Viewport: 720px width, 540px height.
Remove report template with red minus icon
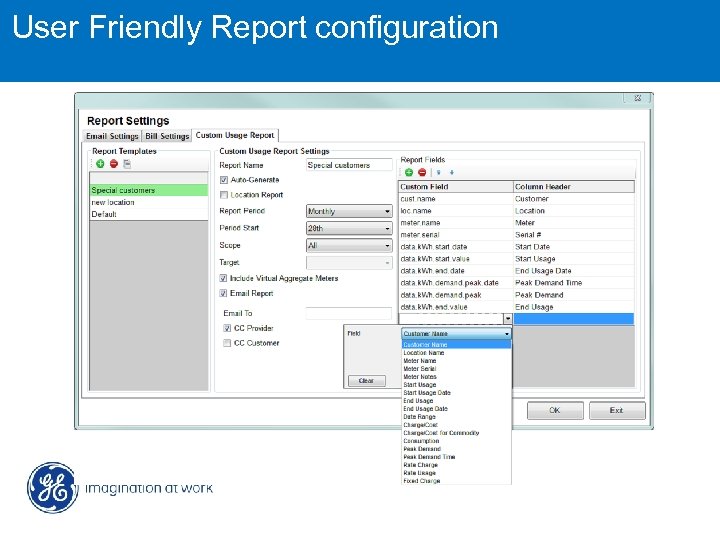(x=114, y=163)
